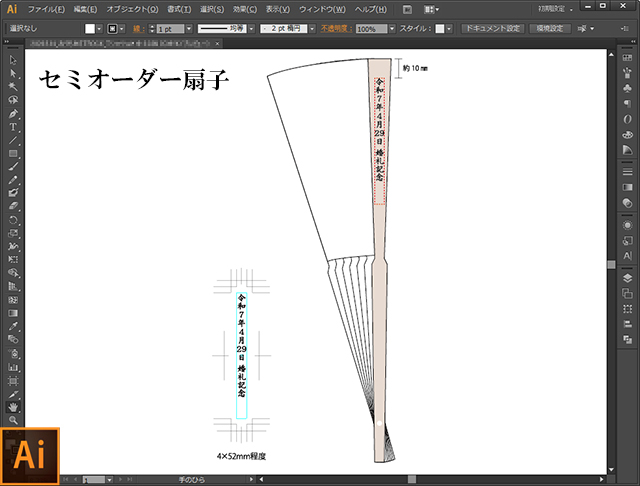Select the Symbol Sprayer tool
Screen dimensions: 640x486
(13, 353)
